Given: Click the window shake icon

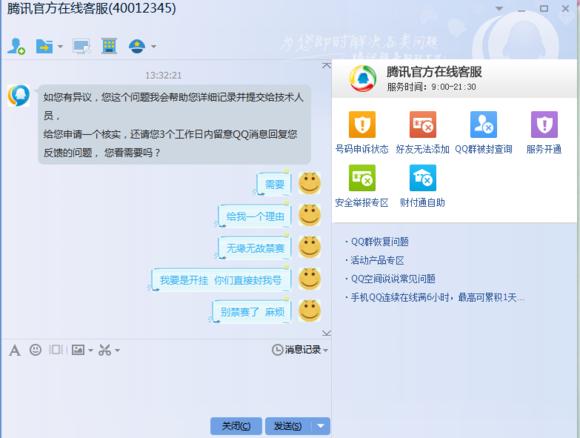Looking at the screenshot, I should [56, 350].
